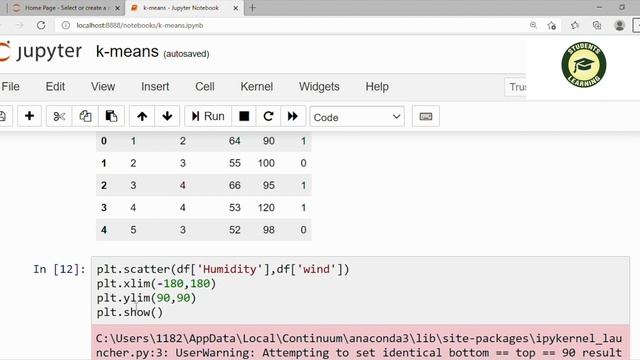Paste cells below icon

pos(111,116)
